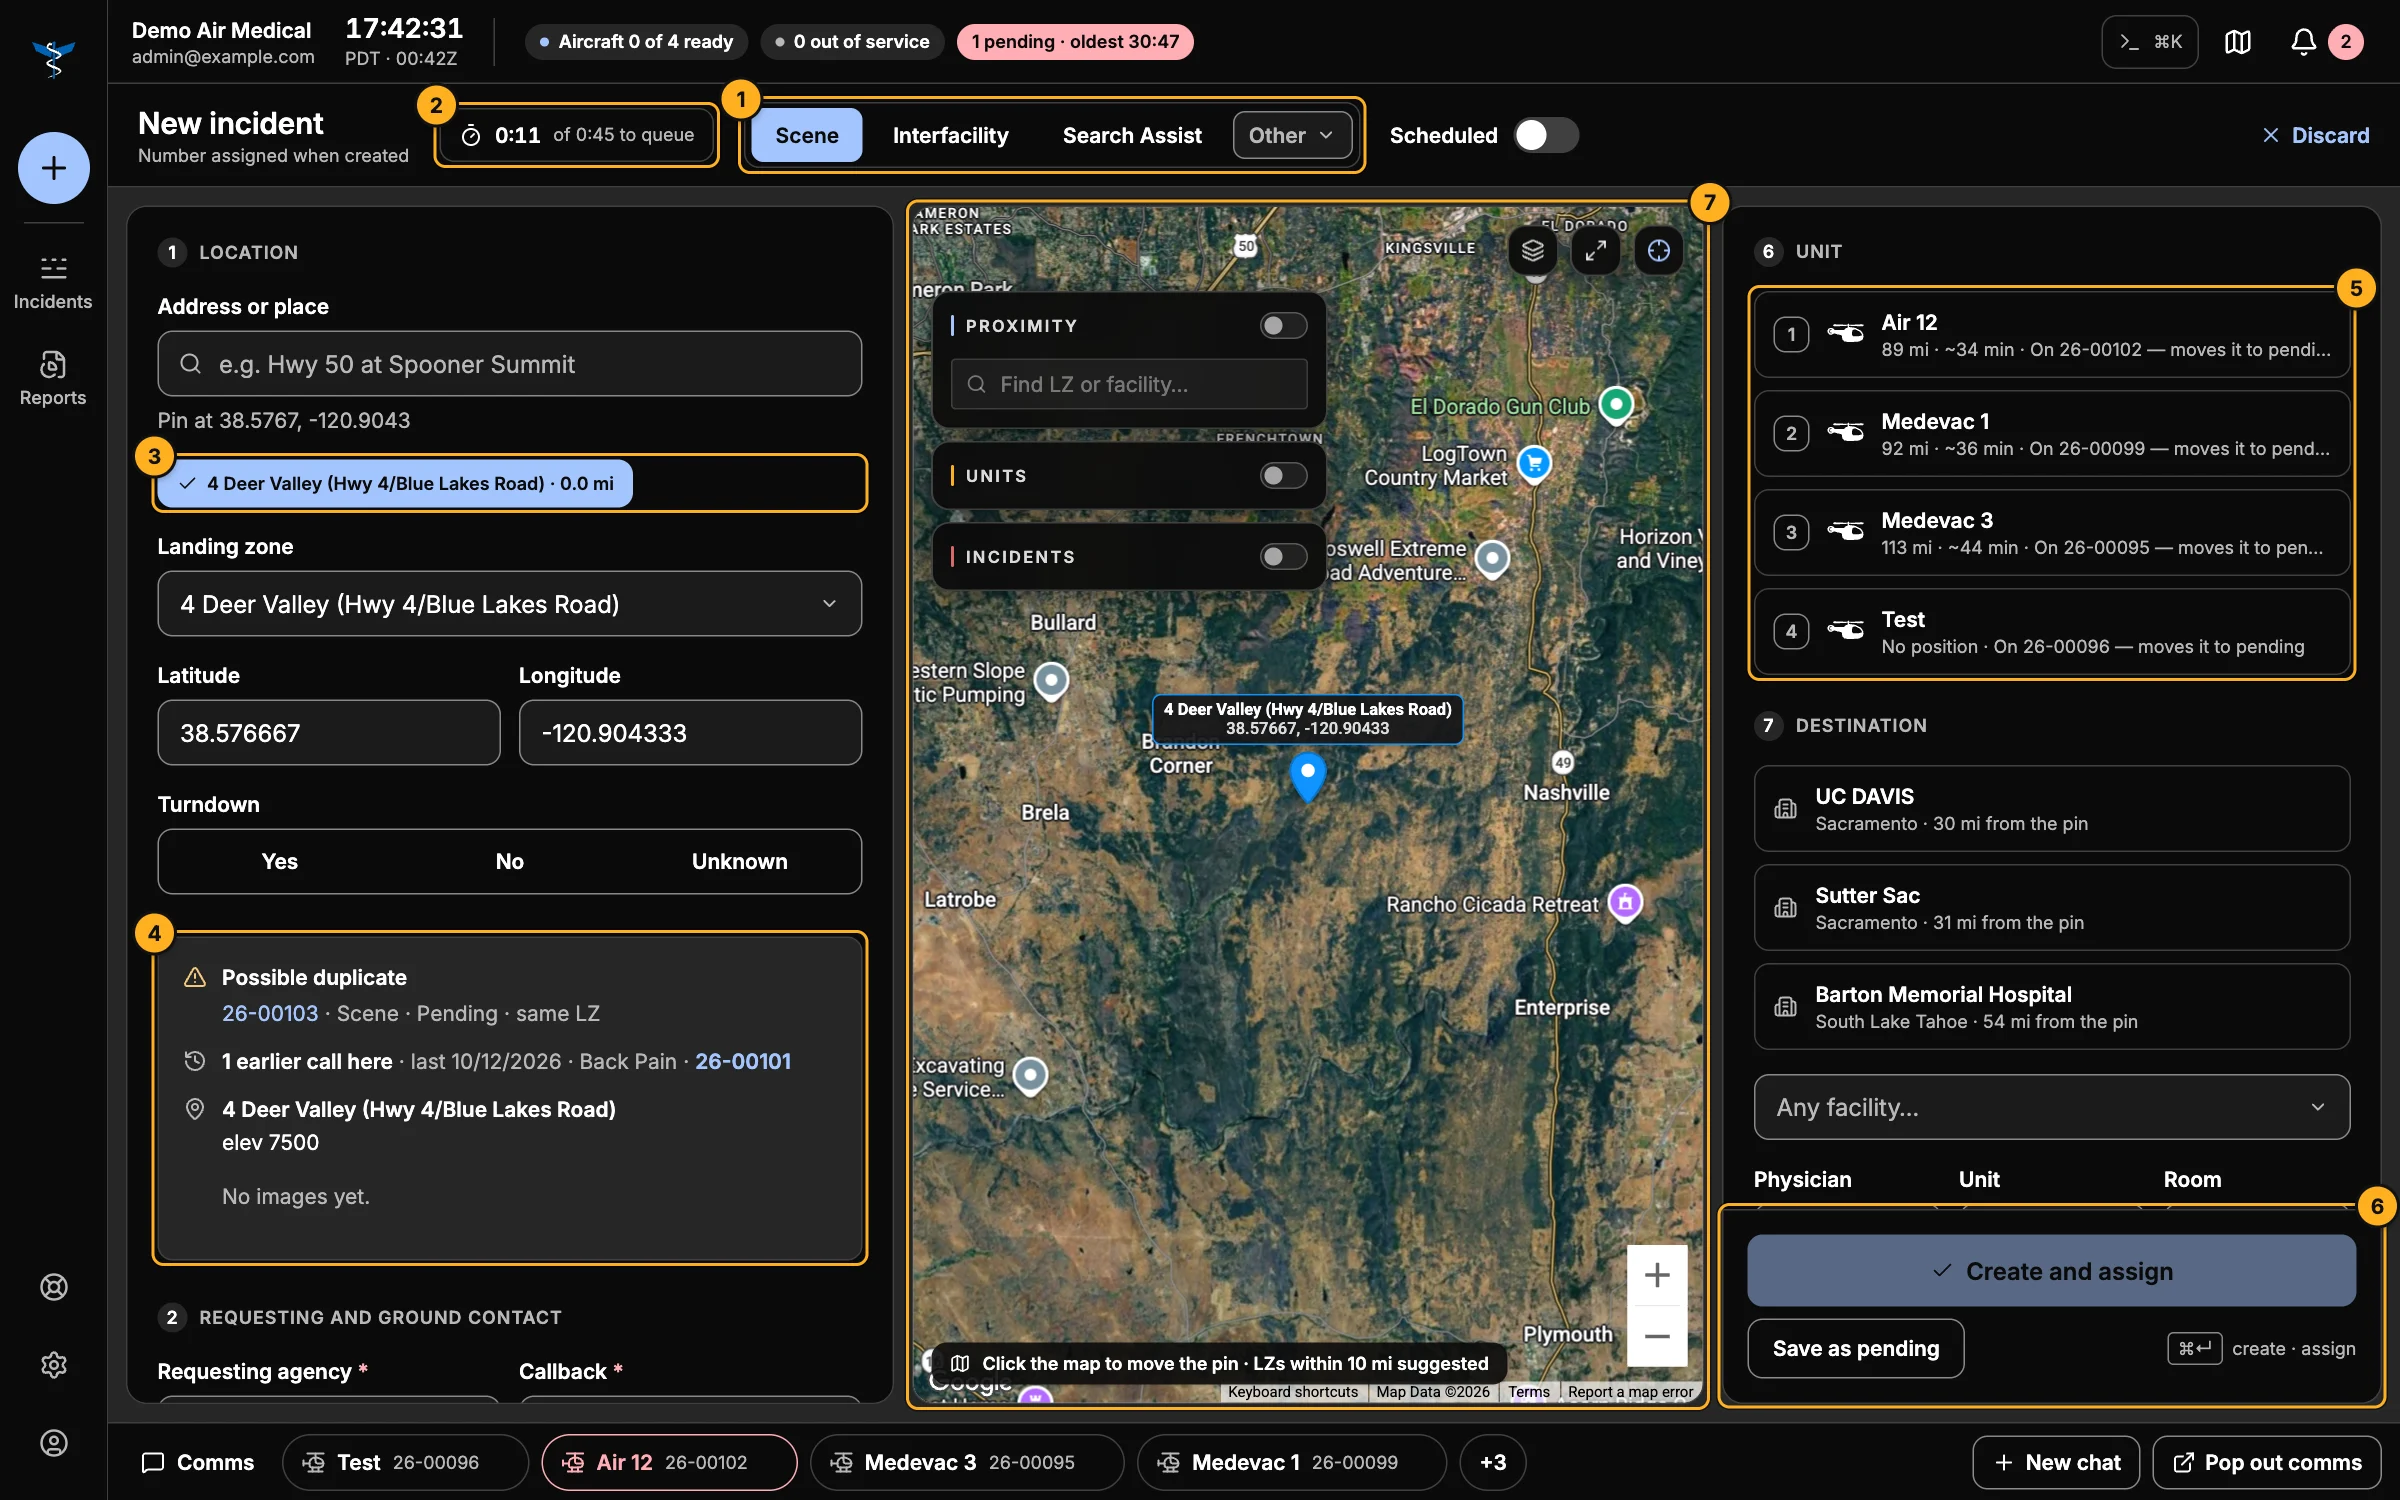Open the map view icon in header
2400x1500 pixels.
click(x=2238, y=42)
